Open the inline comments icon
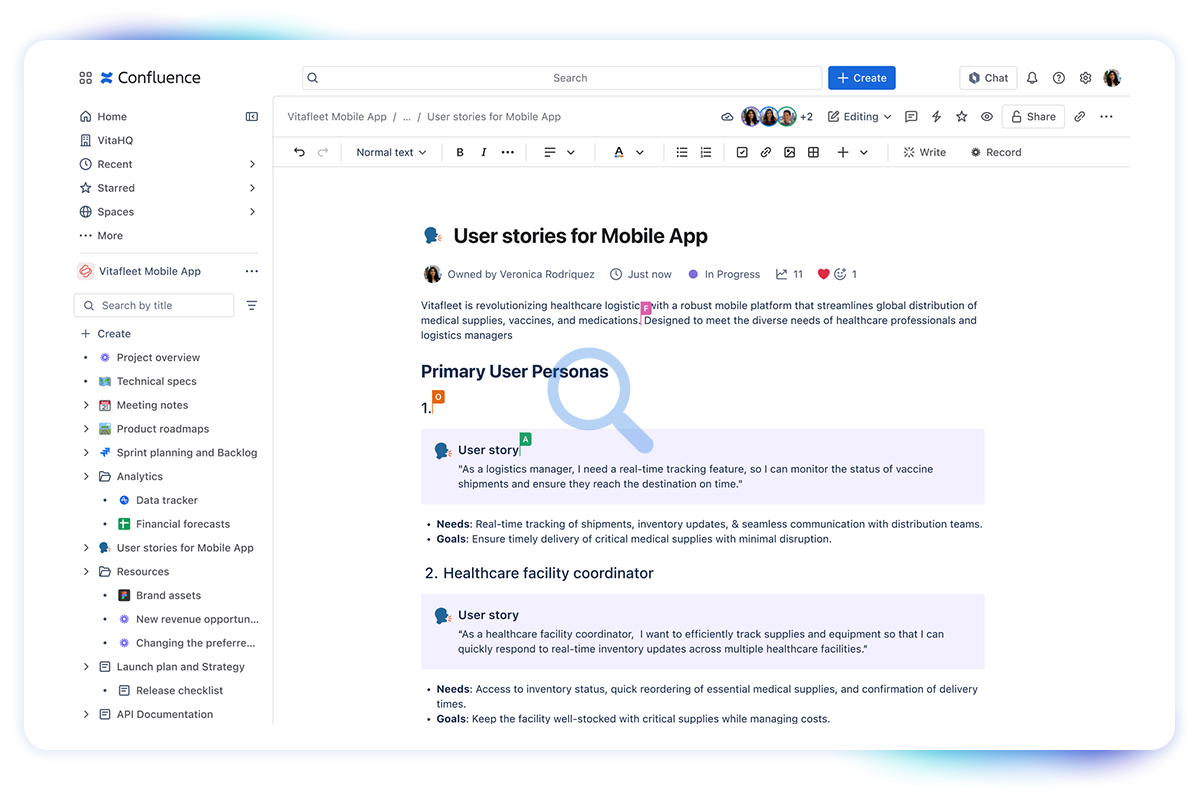 pos(911,117)
